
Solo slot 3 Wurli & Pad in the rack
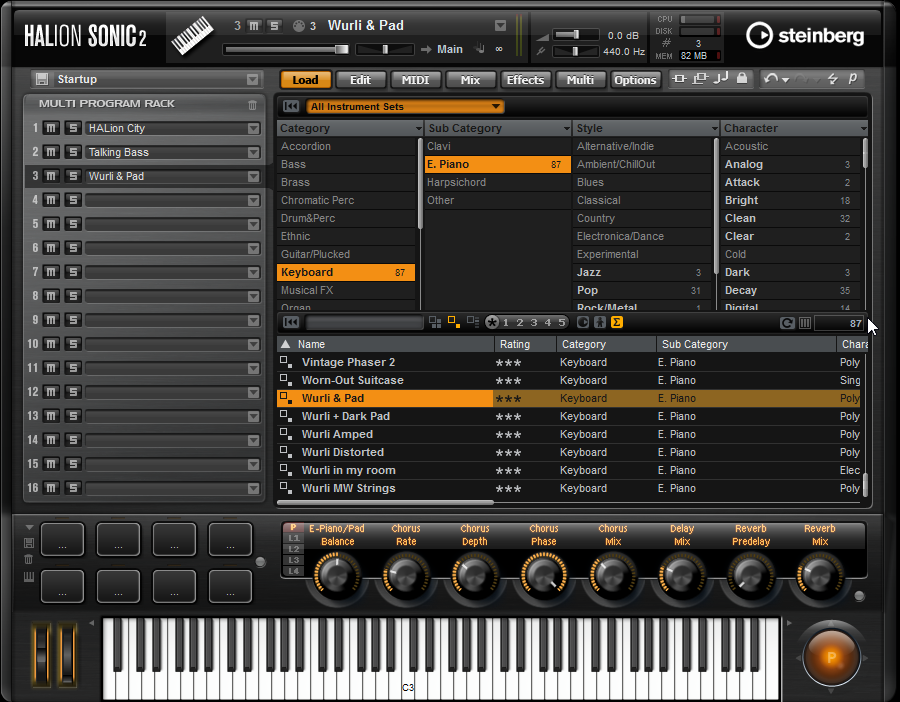tap(72, 176)
